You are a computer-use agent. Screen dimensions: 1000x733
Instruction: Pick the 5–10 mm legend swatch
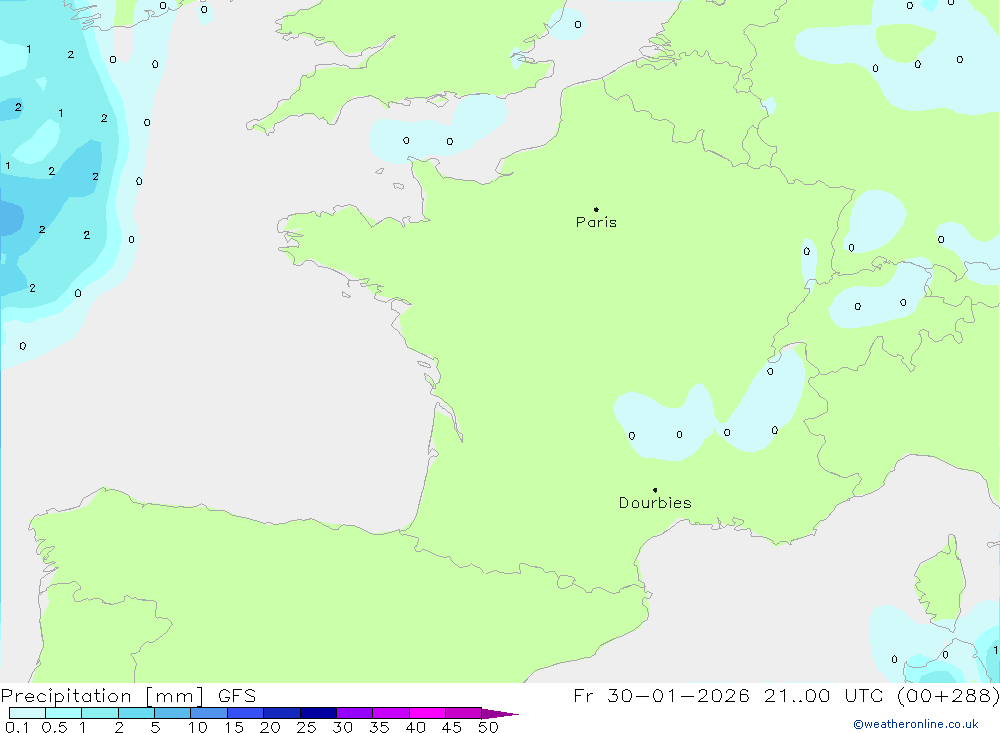(172, 713)
